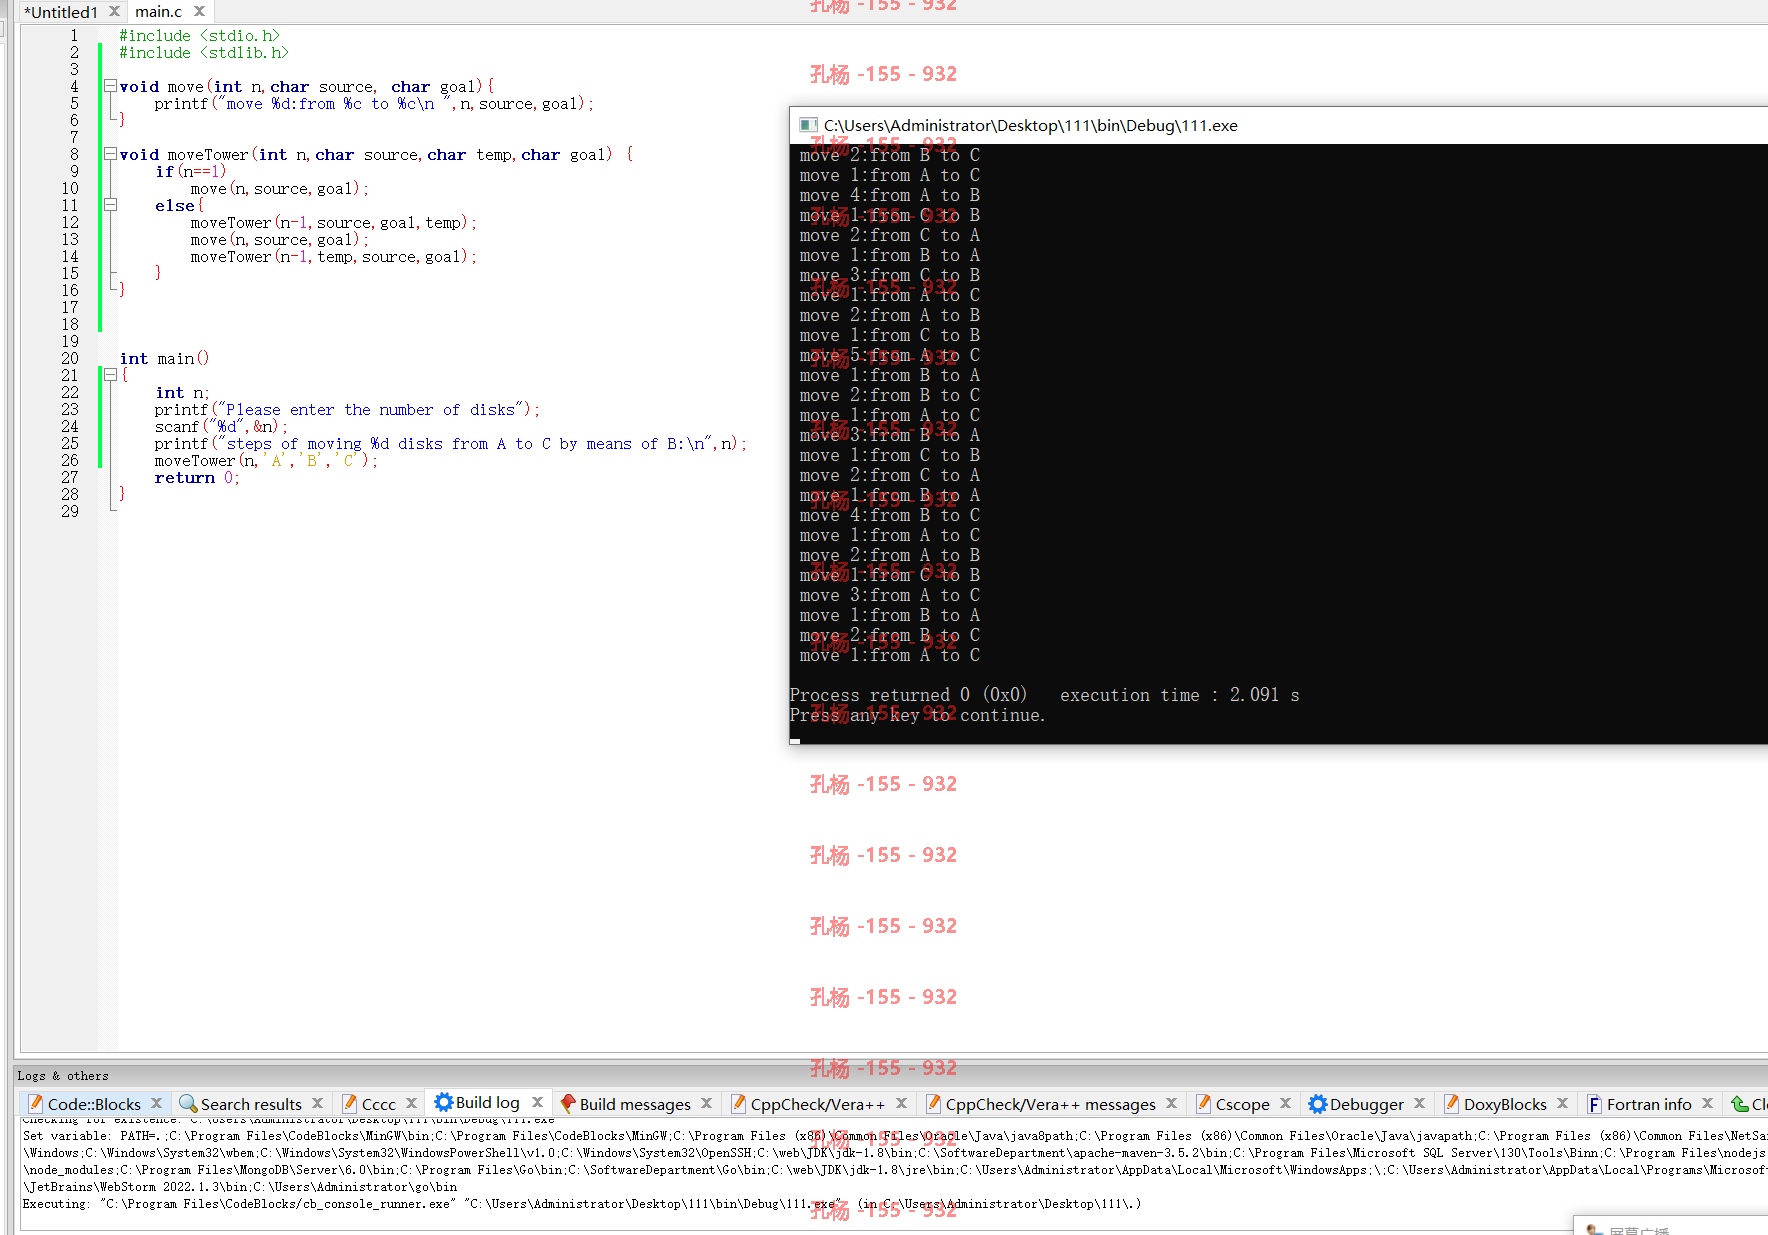Close the Cscope log tab
The image size is (1768, 1235).
click(1286, 1103)
